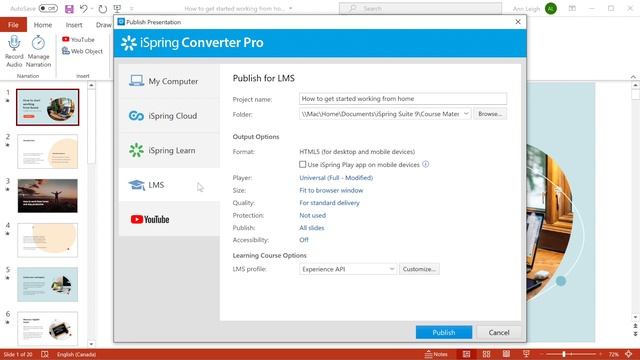Open the File menu tab
640x360 pixels.
tap(13, 25)
